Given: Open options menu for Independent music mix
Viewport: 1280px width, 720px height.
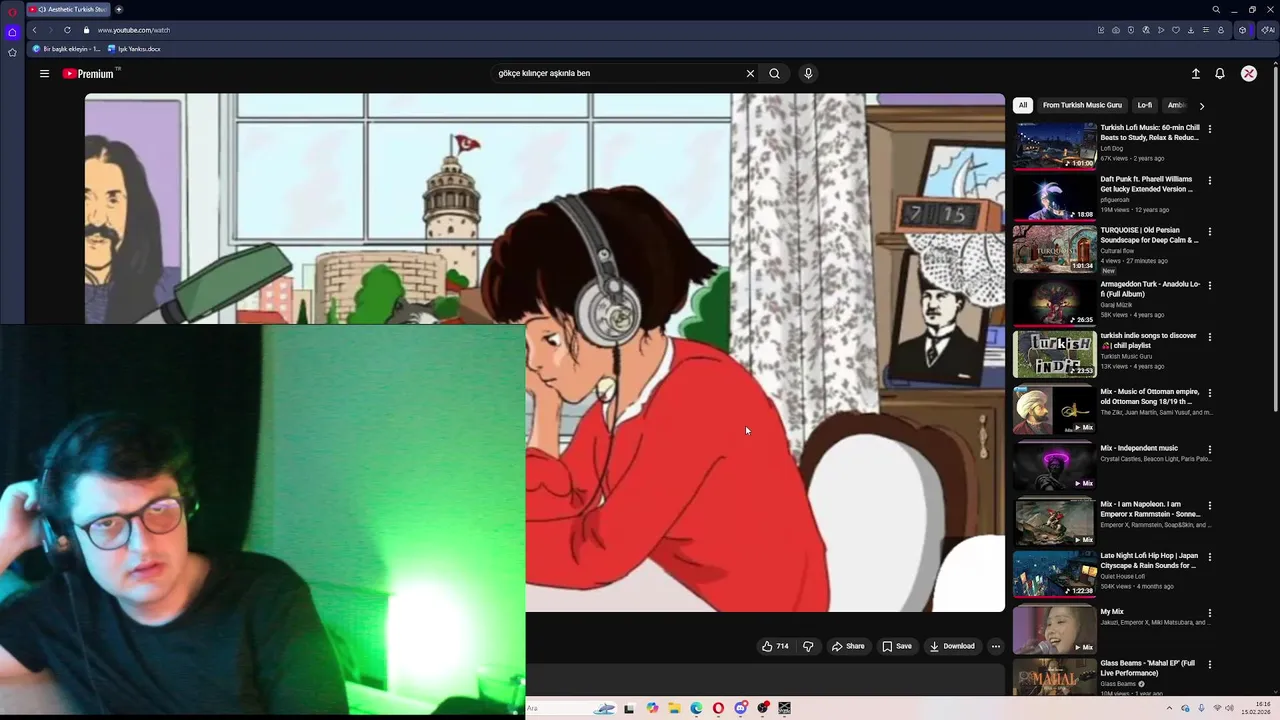Looking at the screenshot, I should click(x=1210, y=450).
